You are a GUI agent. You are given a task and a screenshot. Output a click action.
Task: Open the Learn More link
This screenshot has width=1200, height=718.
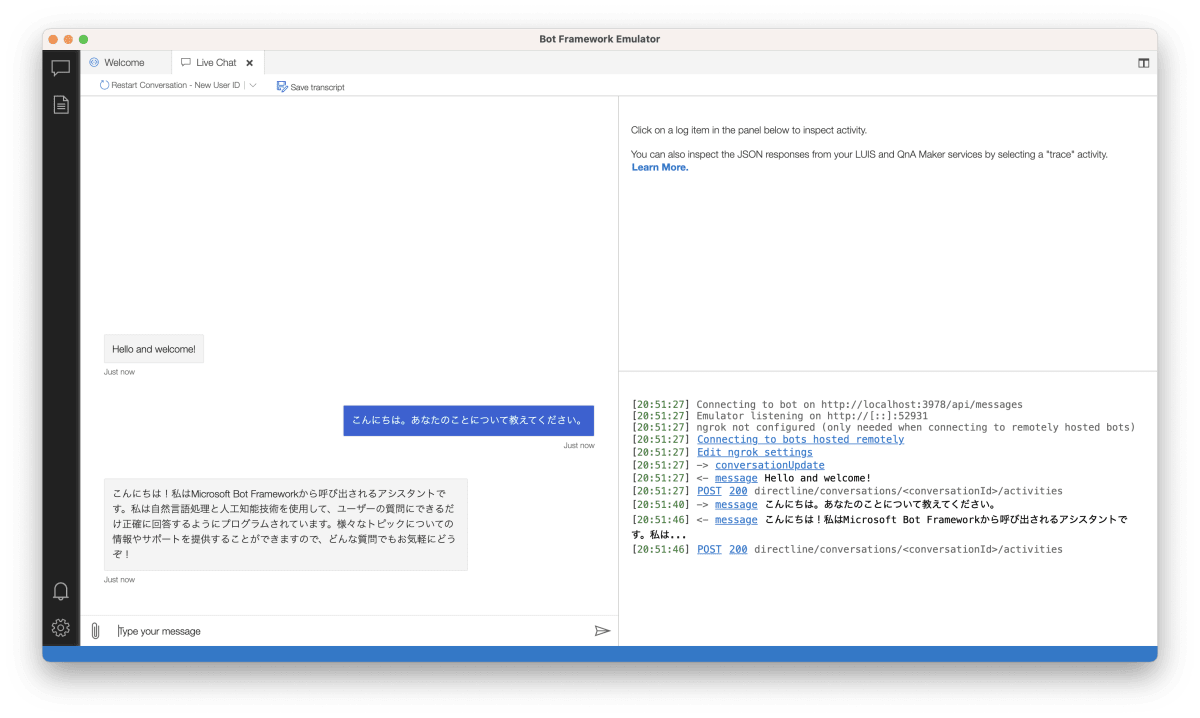[660, 167]
